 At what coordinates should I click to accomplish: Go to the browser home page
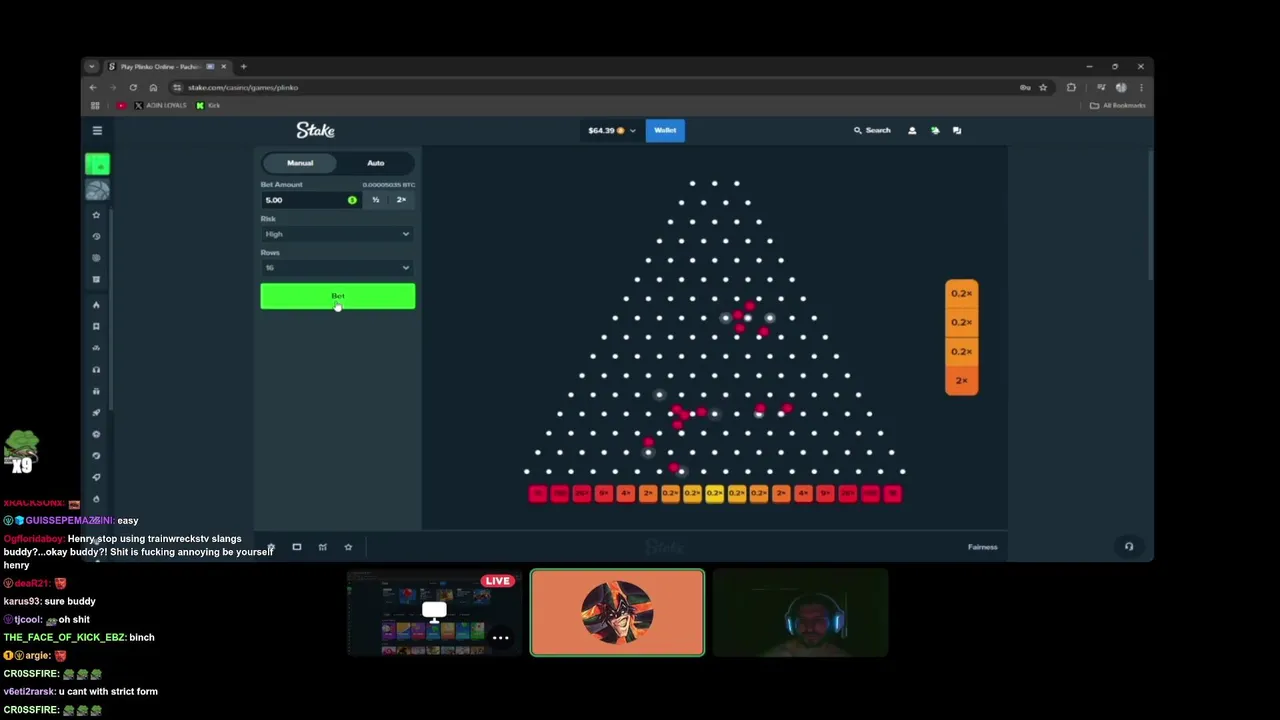tap(153, 87)
